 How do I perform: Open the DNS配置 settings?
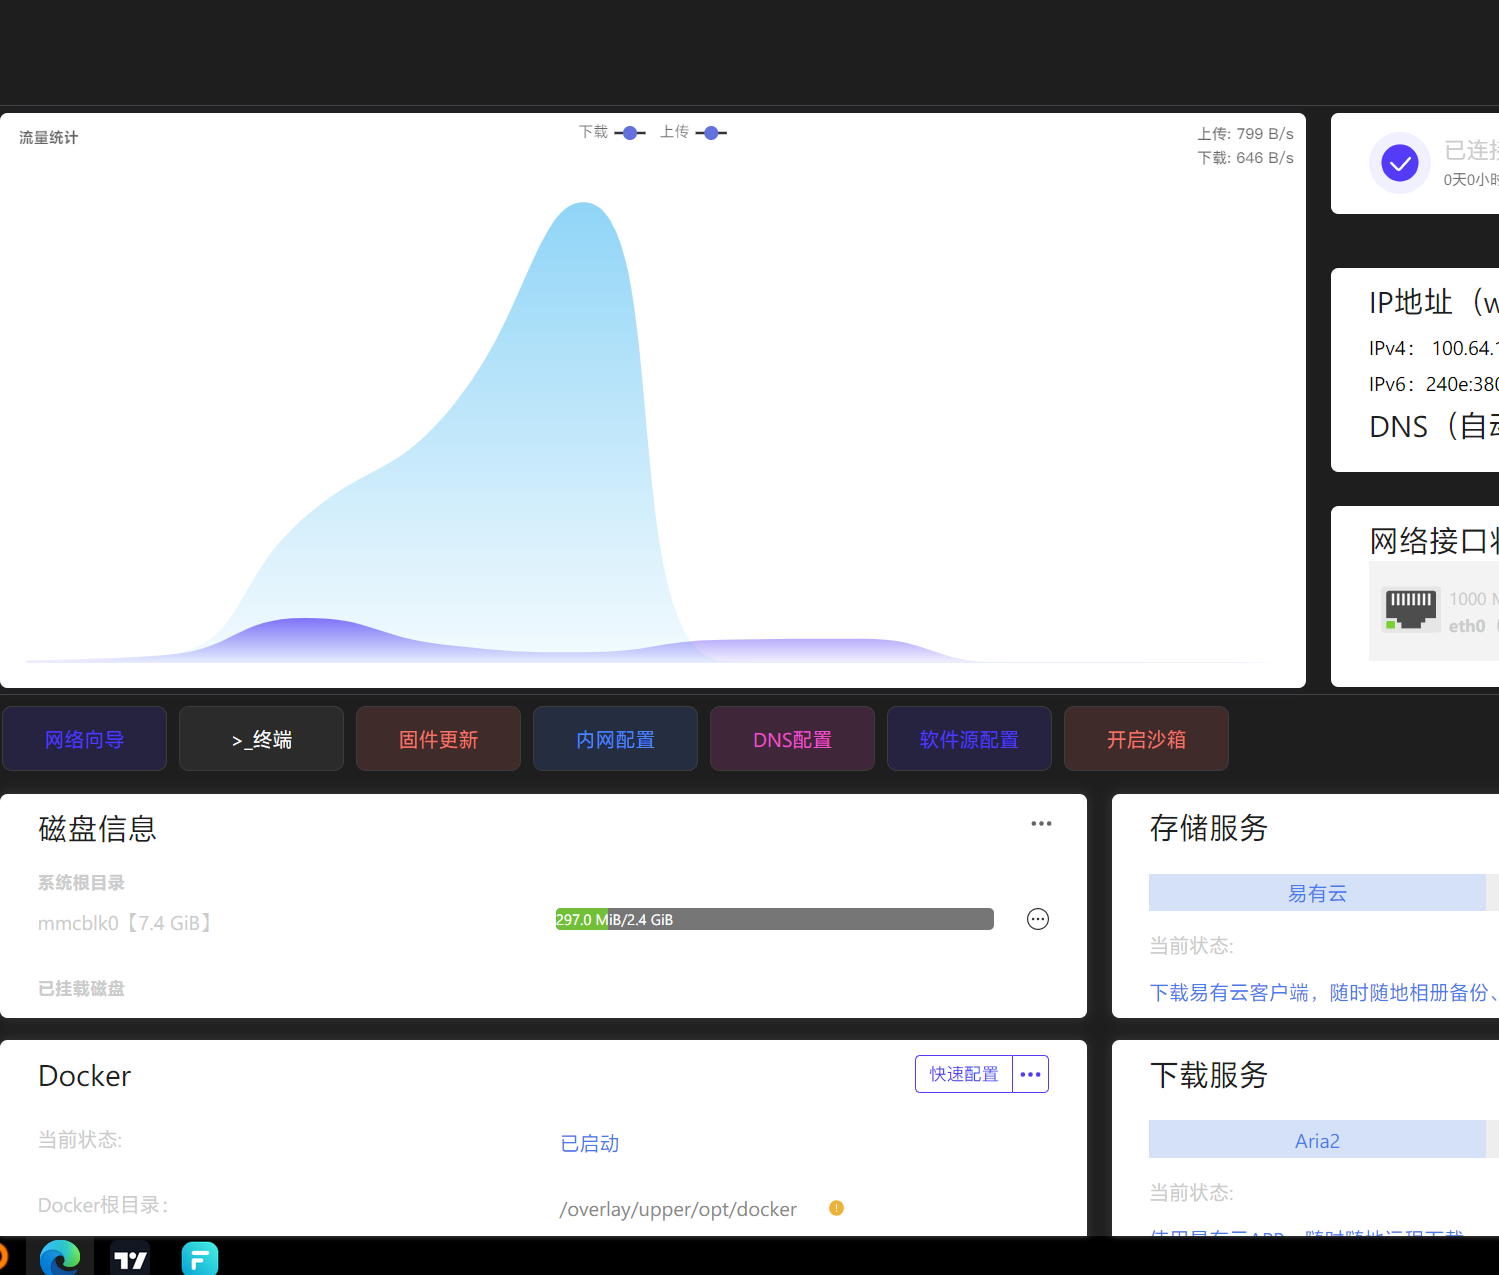click(x=792, y=739)
